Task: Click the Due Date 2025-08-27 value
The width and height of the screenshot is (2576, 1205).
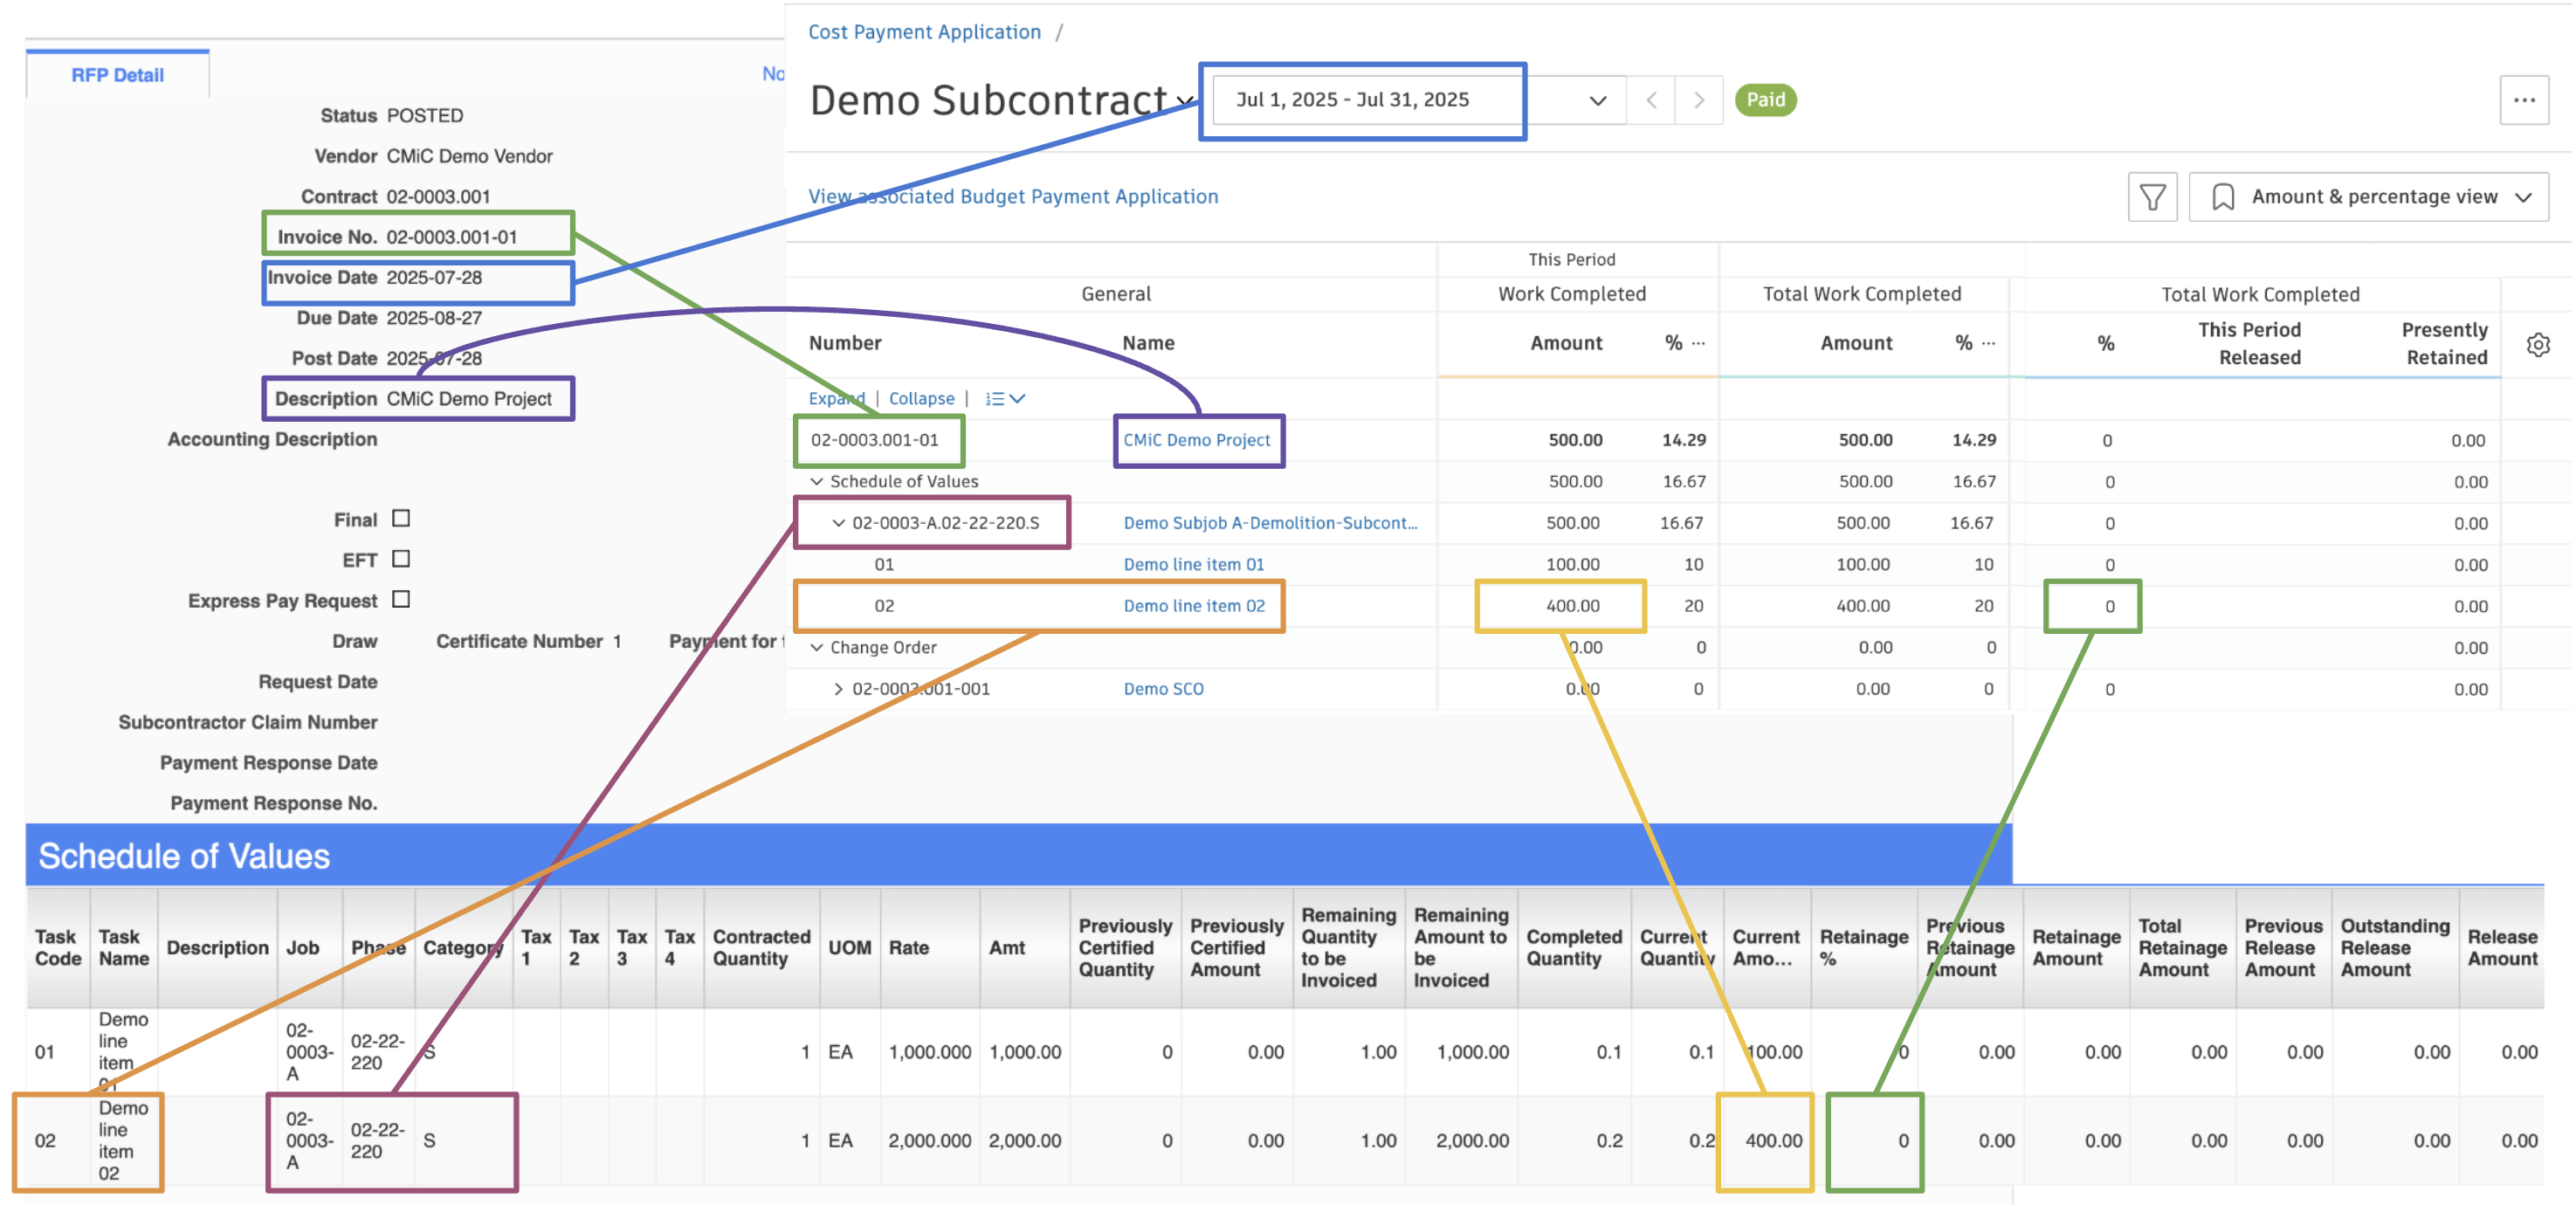Action: tap(434, 318)
